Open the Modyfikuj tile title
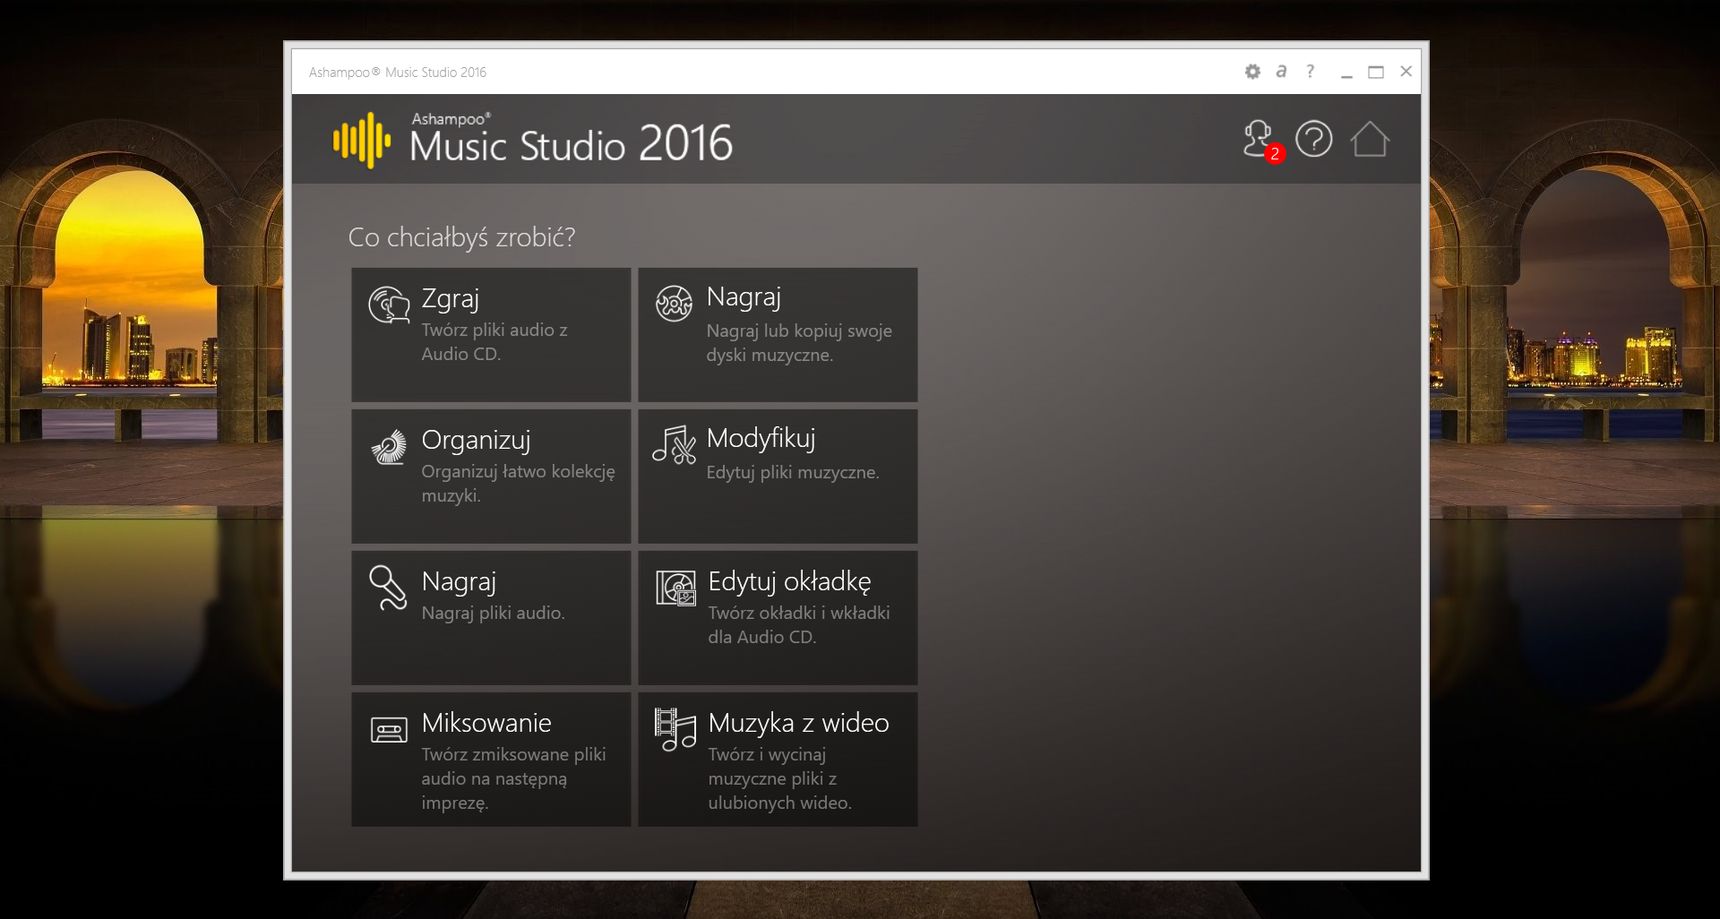Image resolution: width=1720 pixels, height=919 pixels. (761, 438)
